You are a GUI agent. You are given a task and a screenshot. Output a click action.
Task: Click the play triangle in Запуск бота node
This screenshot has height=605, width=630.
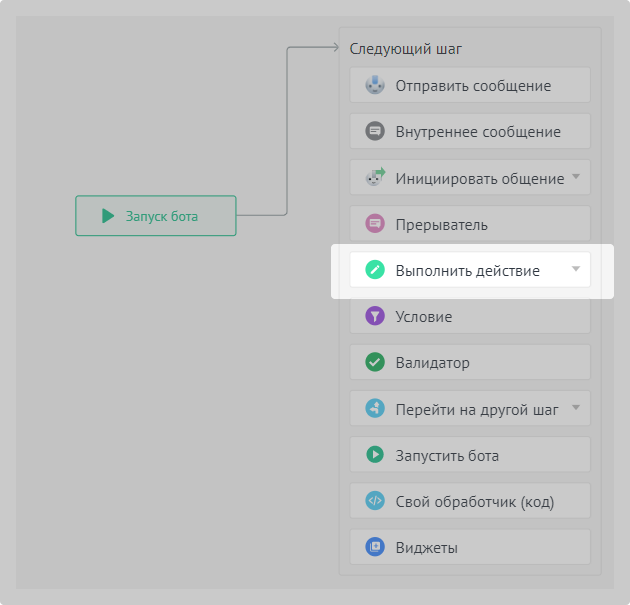[107, 215]
